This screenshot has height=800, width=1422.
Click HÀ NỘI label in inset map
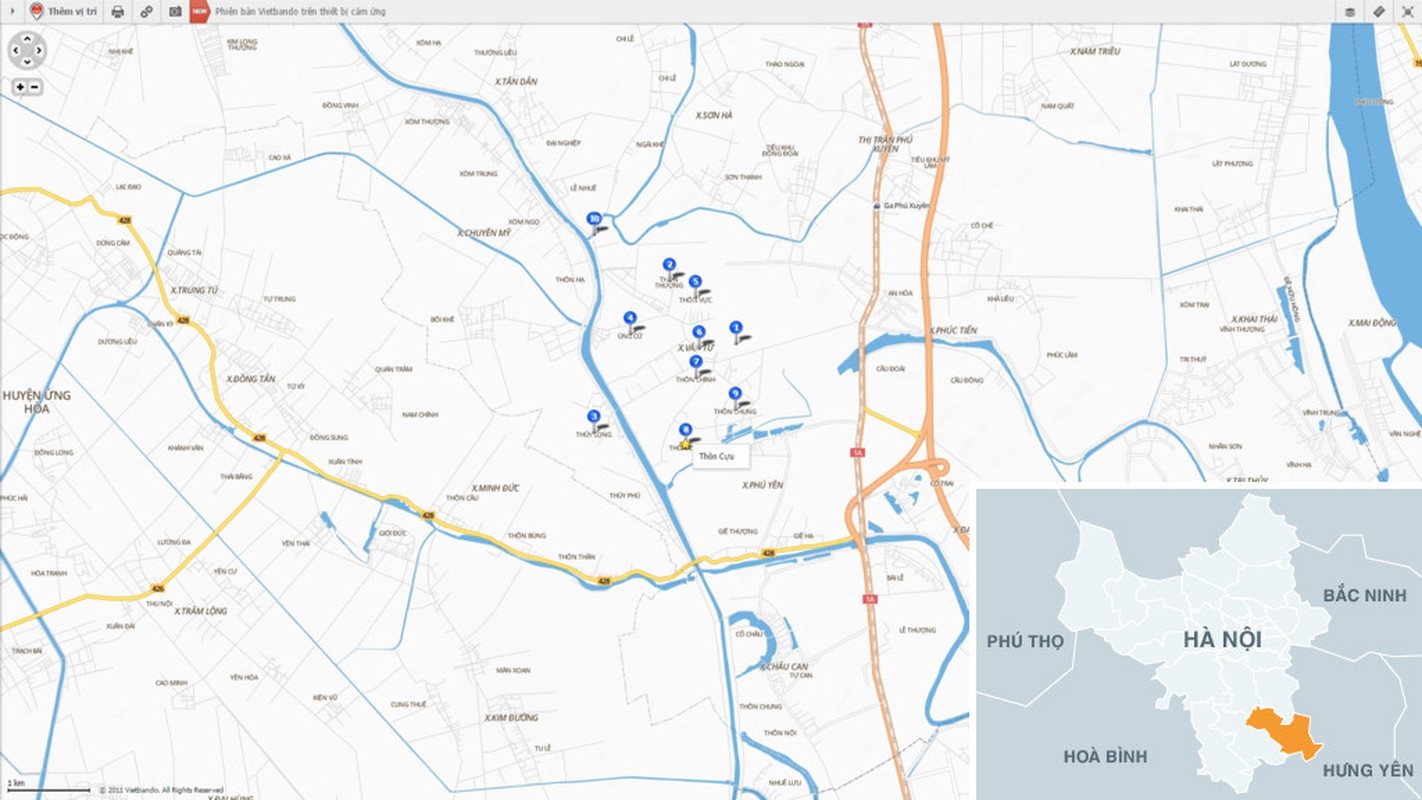[x=1222, y=639]
